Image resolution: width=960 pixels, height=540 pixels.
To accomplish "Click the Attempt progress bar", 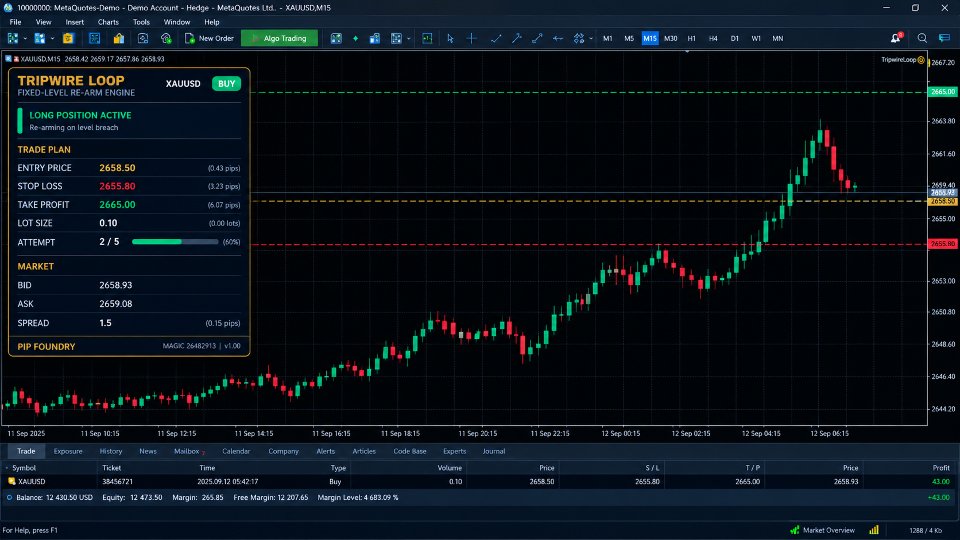I will (x=175, y=242).
